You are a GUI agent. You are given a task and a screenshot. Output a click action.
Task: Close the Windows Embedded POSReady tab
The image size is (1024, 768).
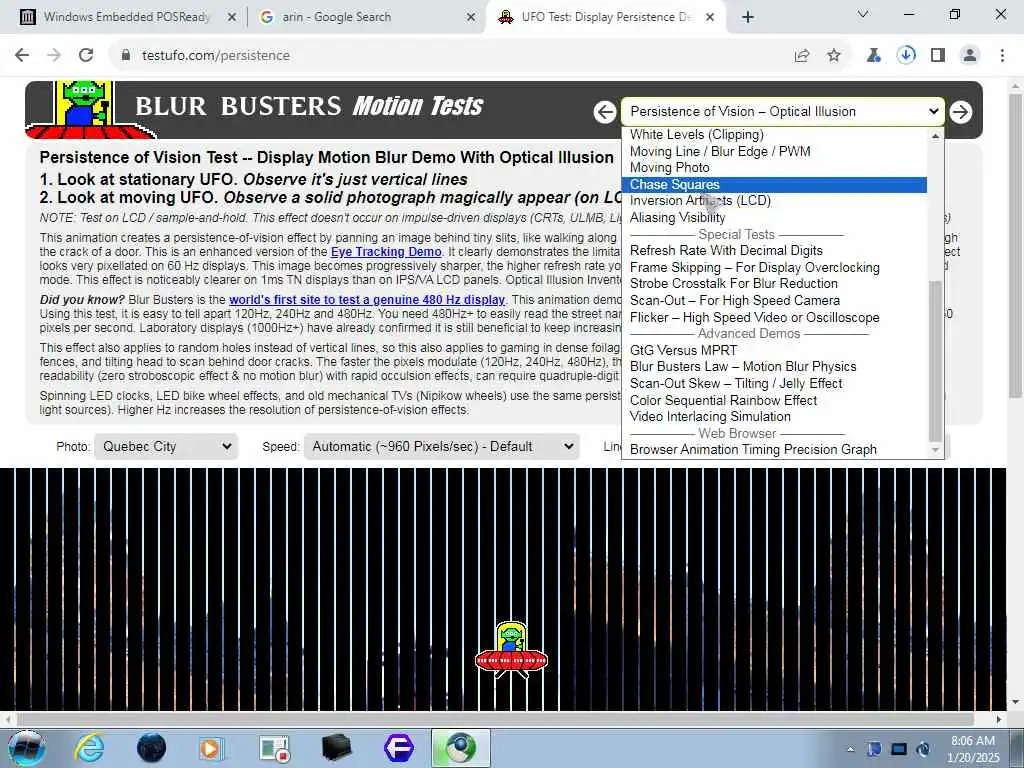point(231,18)
